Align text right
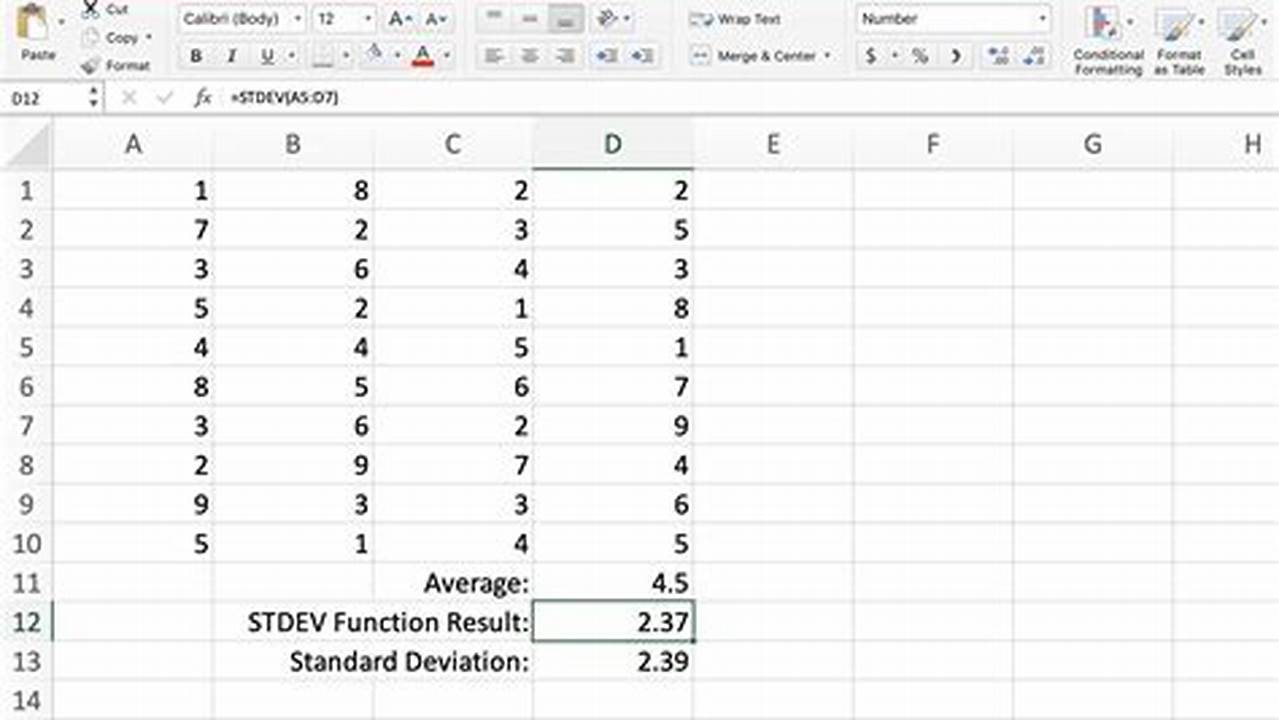 point(565,56)
